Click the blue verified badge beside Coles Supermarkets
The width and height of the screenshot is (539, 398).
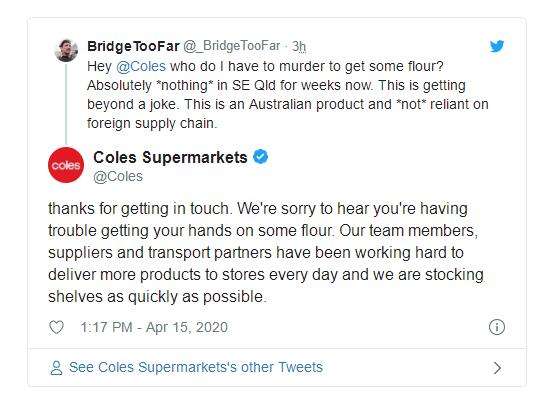click(261, 157)
